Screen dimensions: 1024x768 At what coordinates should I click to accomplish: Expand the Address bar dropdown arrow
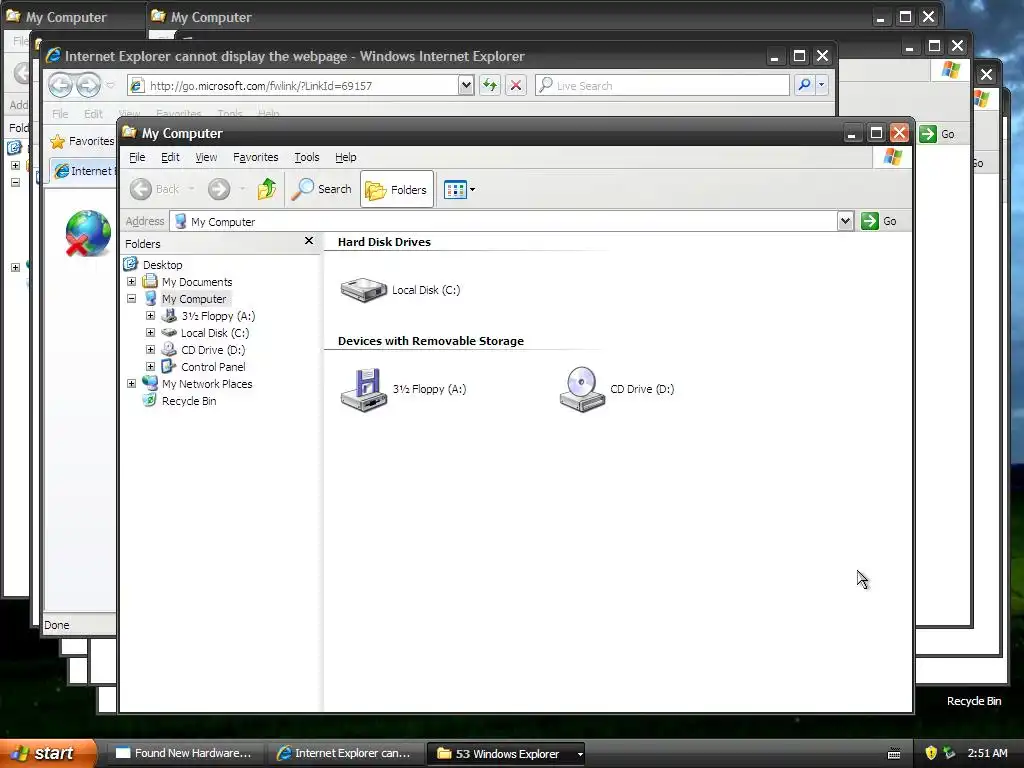click(845, 221)
